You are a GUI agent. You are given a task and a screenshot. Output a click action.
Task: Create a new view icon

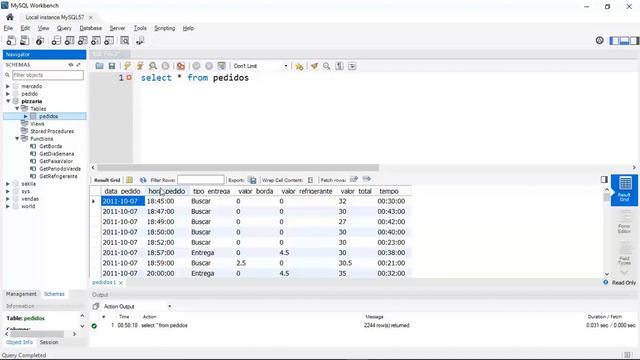pyautogui.click(x=82, y=40)
